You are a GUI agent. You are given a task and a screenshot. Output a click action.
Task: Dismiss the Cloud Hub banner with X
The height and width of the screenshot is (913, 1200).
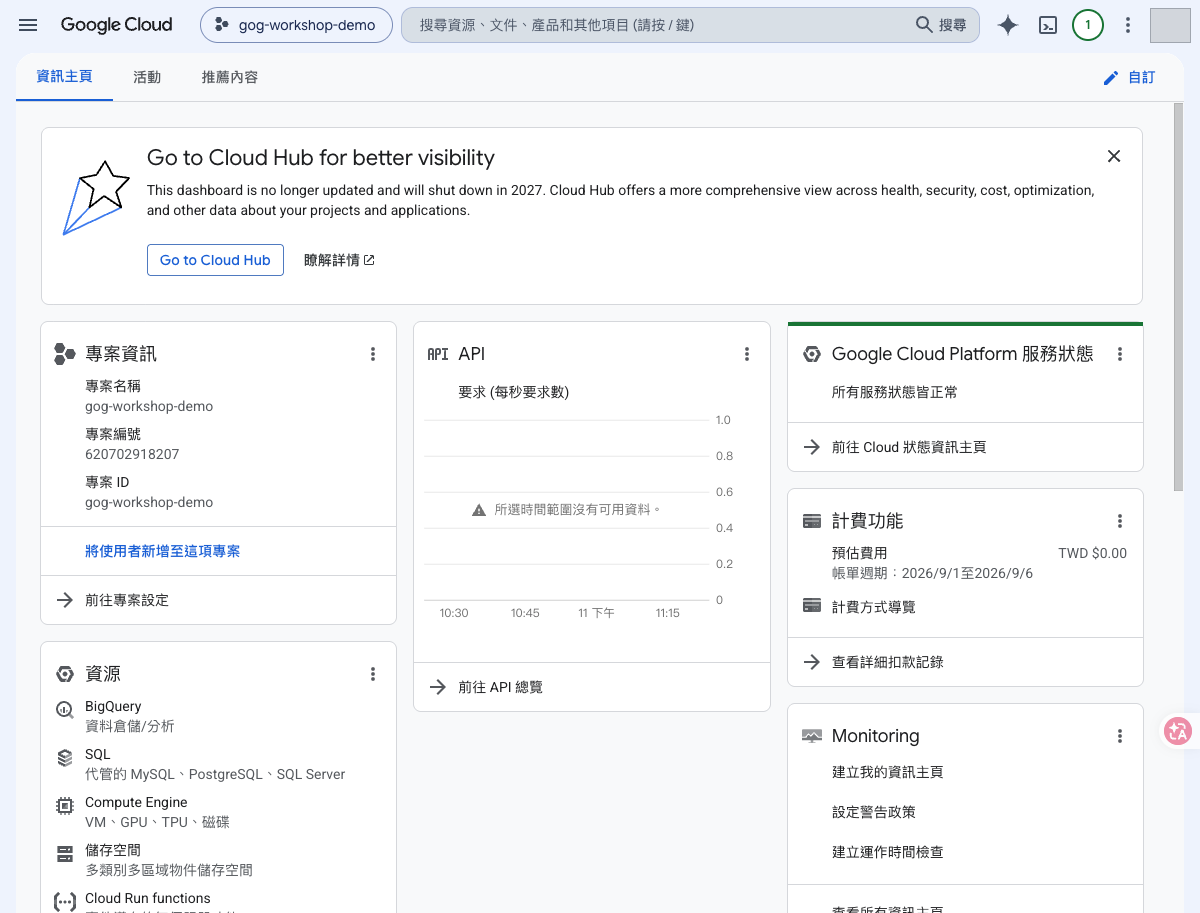1114,156
